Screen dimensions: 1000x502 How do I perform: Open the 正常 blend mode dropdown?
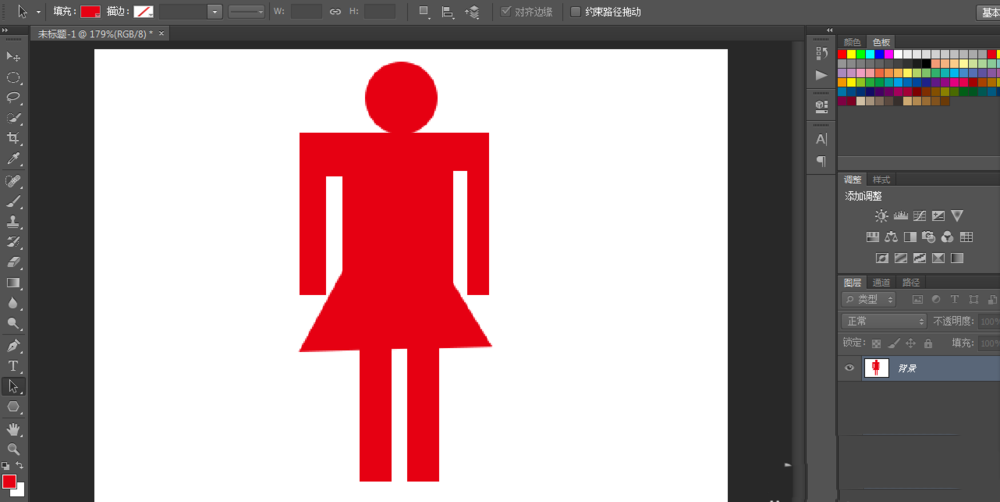[x=884, y=321]
